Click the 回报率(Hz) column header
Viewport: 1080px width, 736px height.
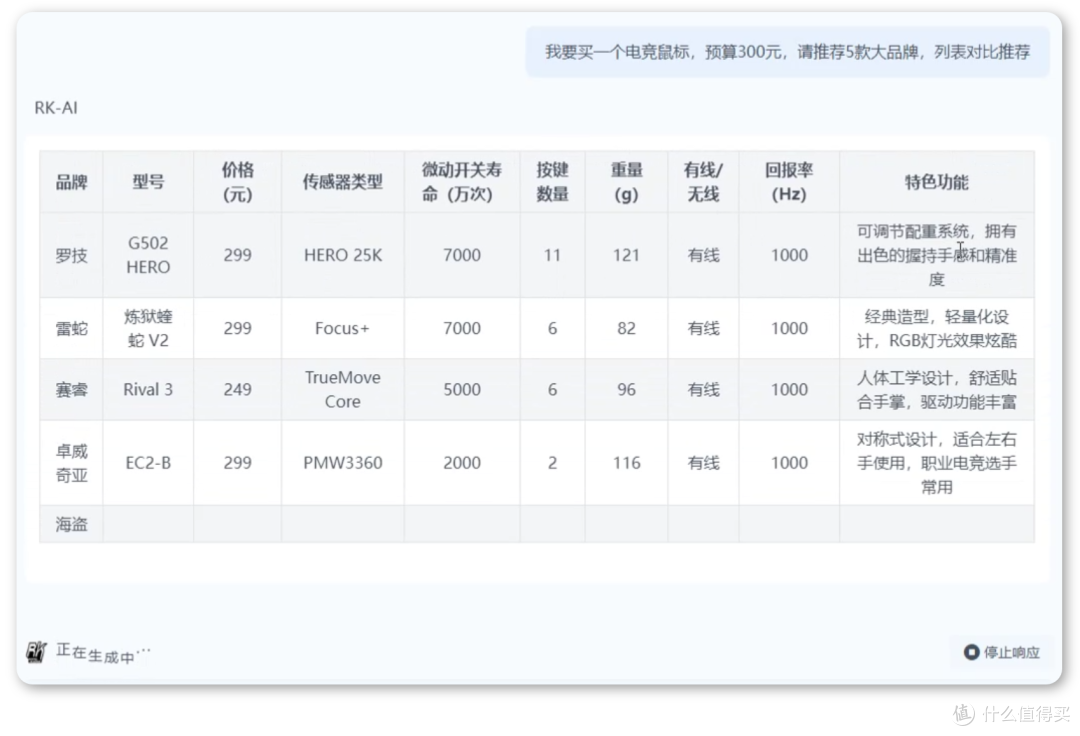(x=789, y=182)
